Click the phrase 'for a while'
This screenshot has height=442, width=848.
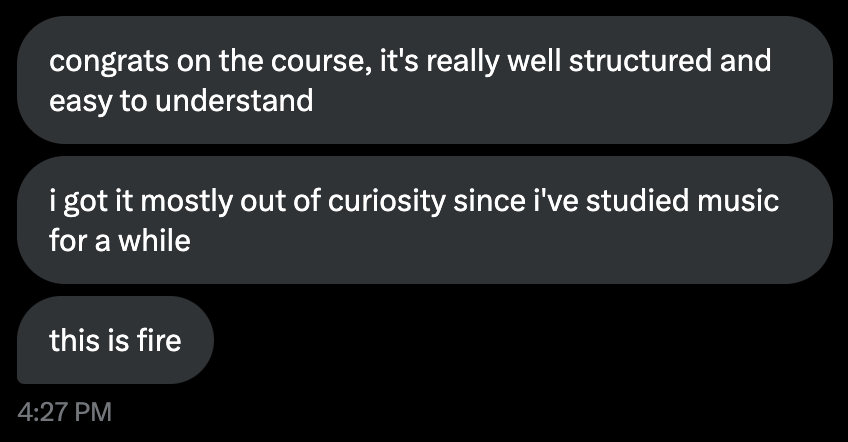point(120,241)
